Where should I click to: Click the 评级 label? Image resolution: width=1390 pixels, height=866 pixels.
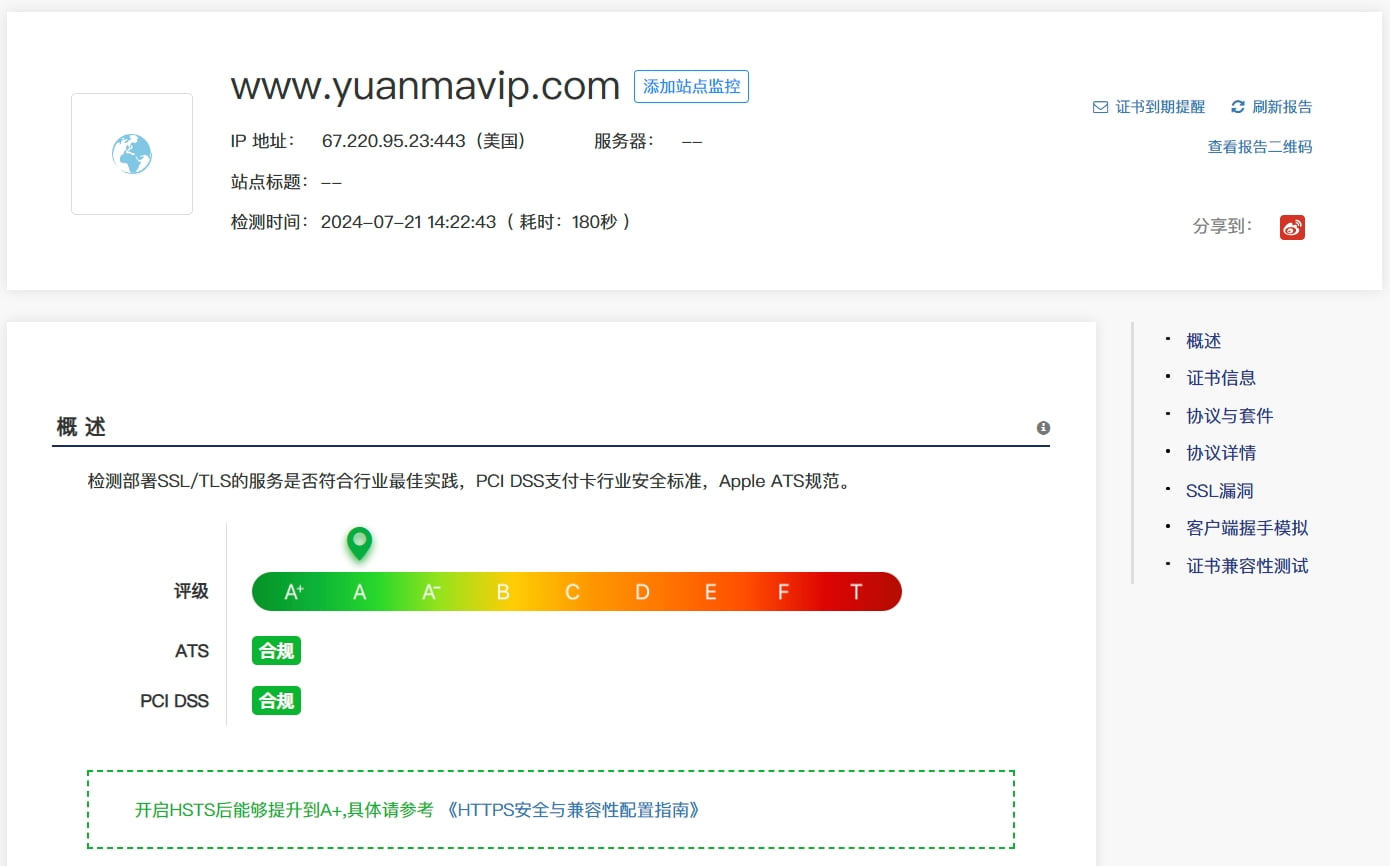pos(191,591)
